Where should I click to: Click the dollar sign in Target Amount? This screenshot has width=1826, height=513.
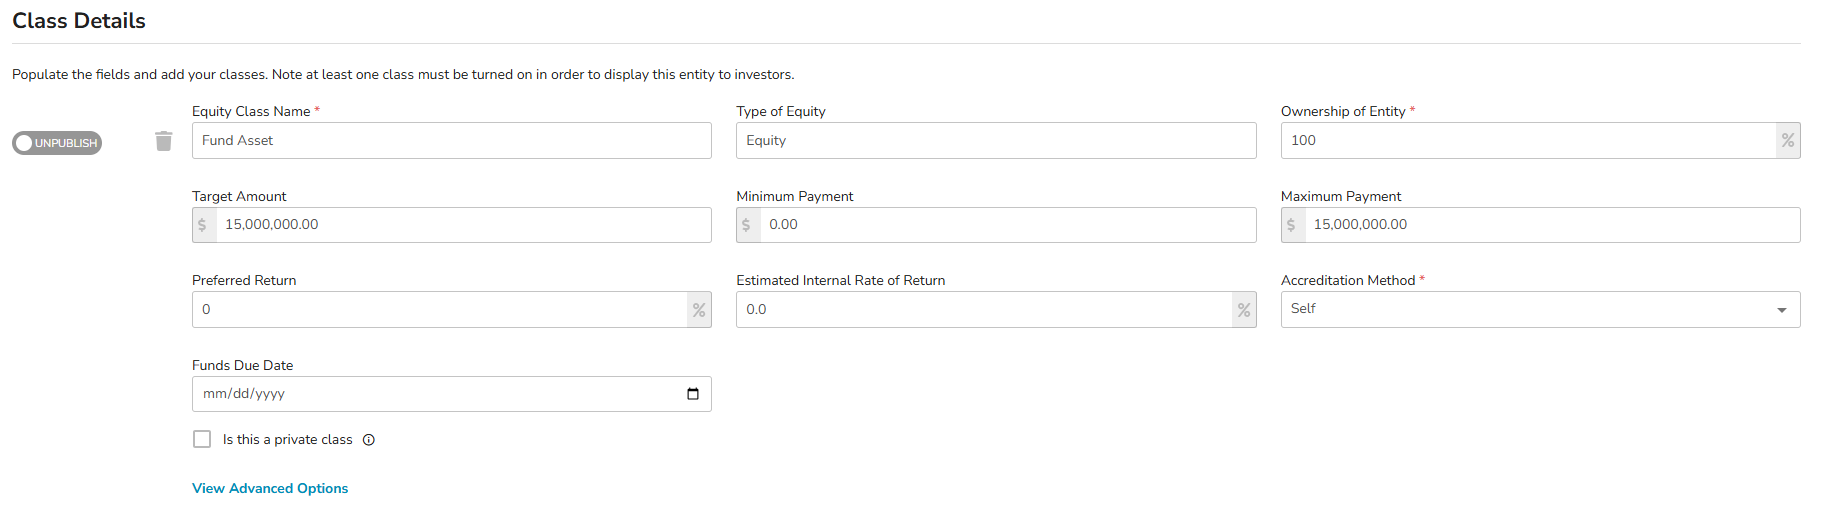[203, 225]
